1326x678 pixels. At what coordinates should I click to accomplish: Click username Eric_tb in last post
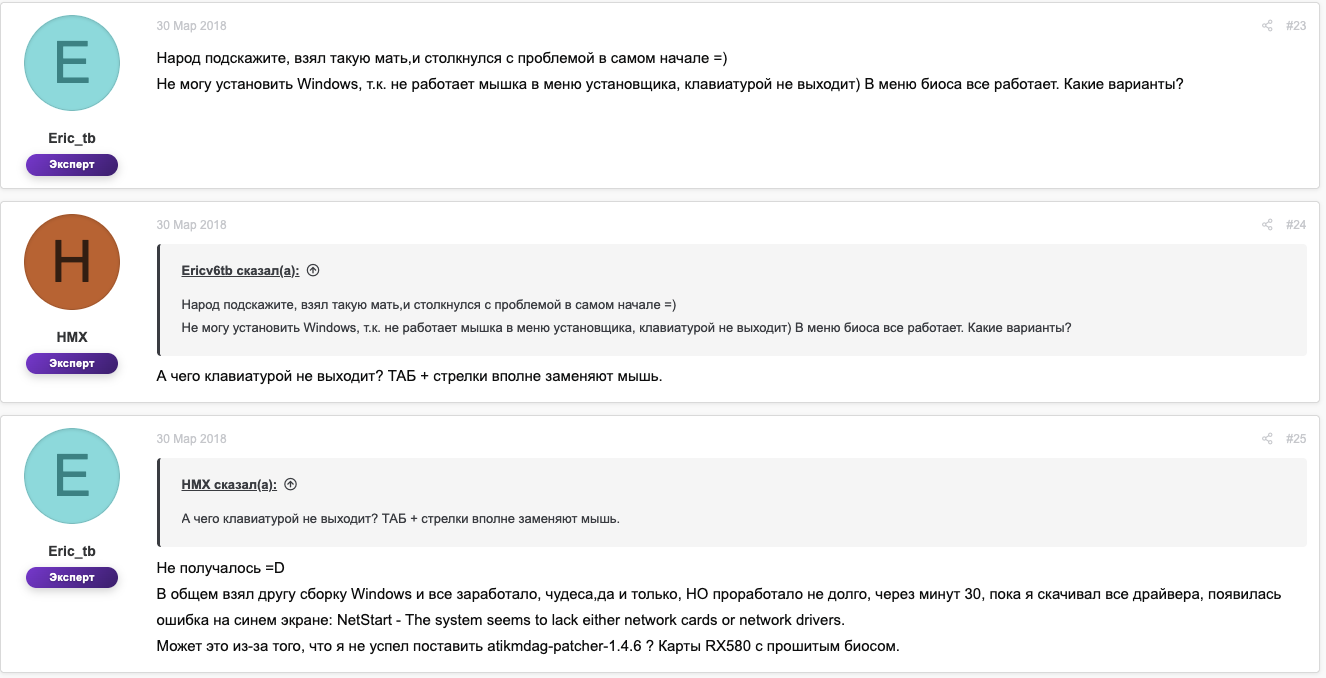(72, 551)
